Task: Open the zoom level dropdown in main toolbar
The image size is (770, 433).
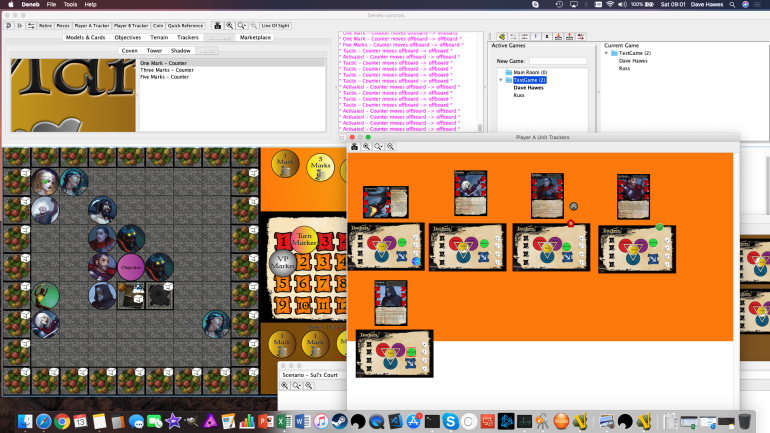Action: pyautogui.click(x=241, y=24)
